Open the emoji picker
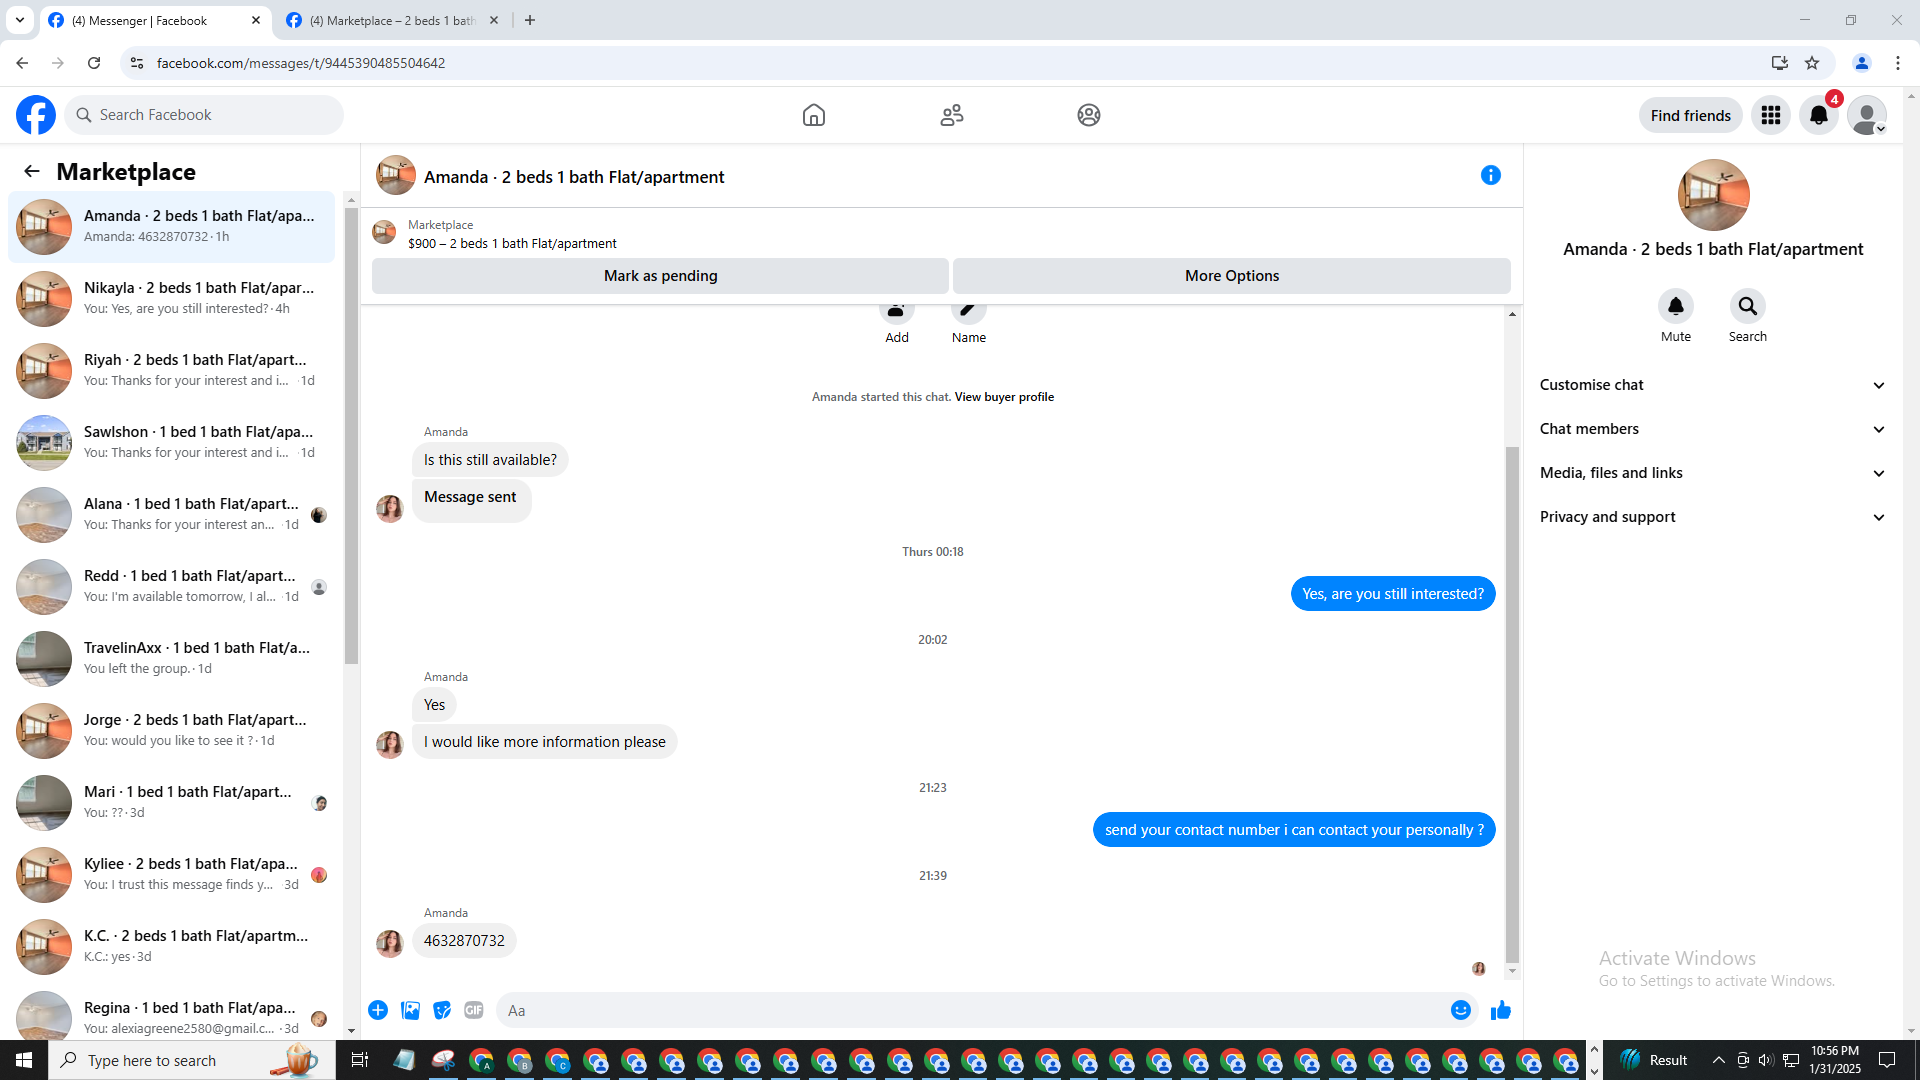This screenshot has height=1080, width=1920. click(x=1461, y=1010)
